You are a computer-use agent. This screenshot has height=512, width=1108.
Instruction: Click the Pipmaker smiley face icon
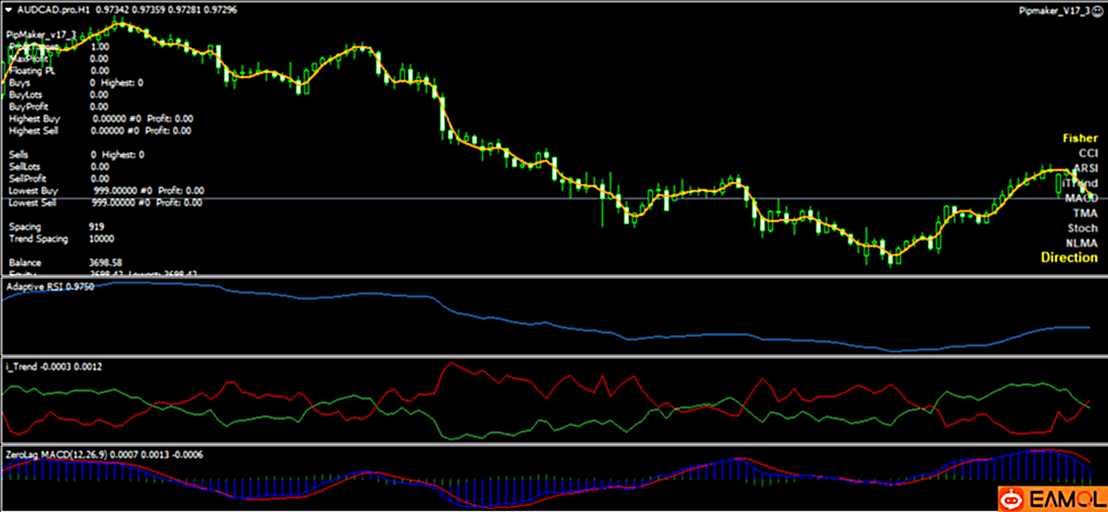pyautogui.click(x=1096, y=8)
